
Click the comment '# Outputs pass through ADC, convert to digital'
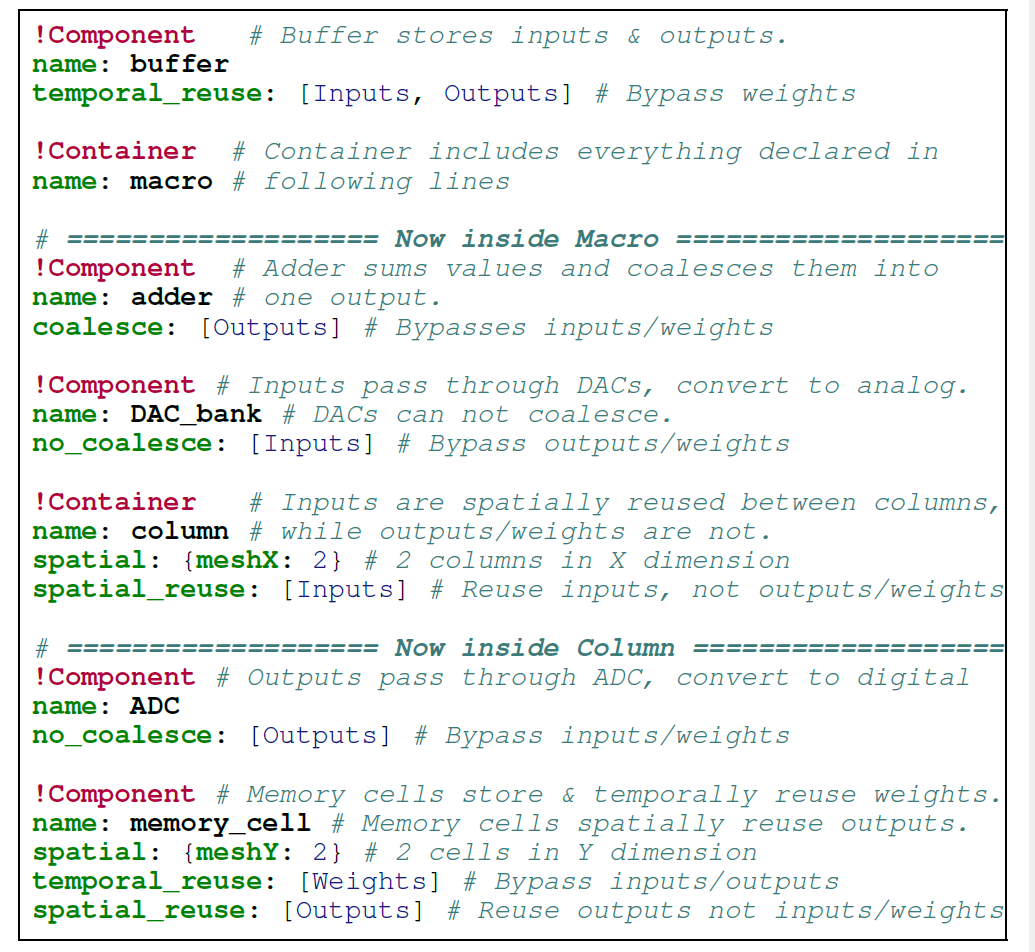(593, 677)
